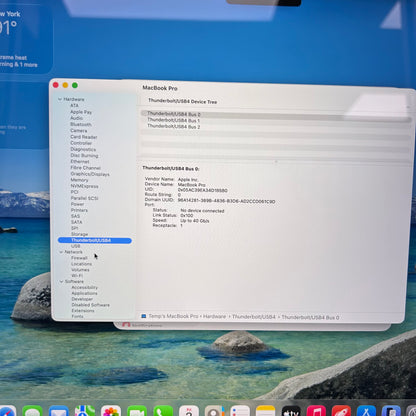The height and width of the screenshot is (416, 416).
Task: Open FaceTime from the Dock
Action: pyautogui.click(x=137, y=411)
